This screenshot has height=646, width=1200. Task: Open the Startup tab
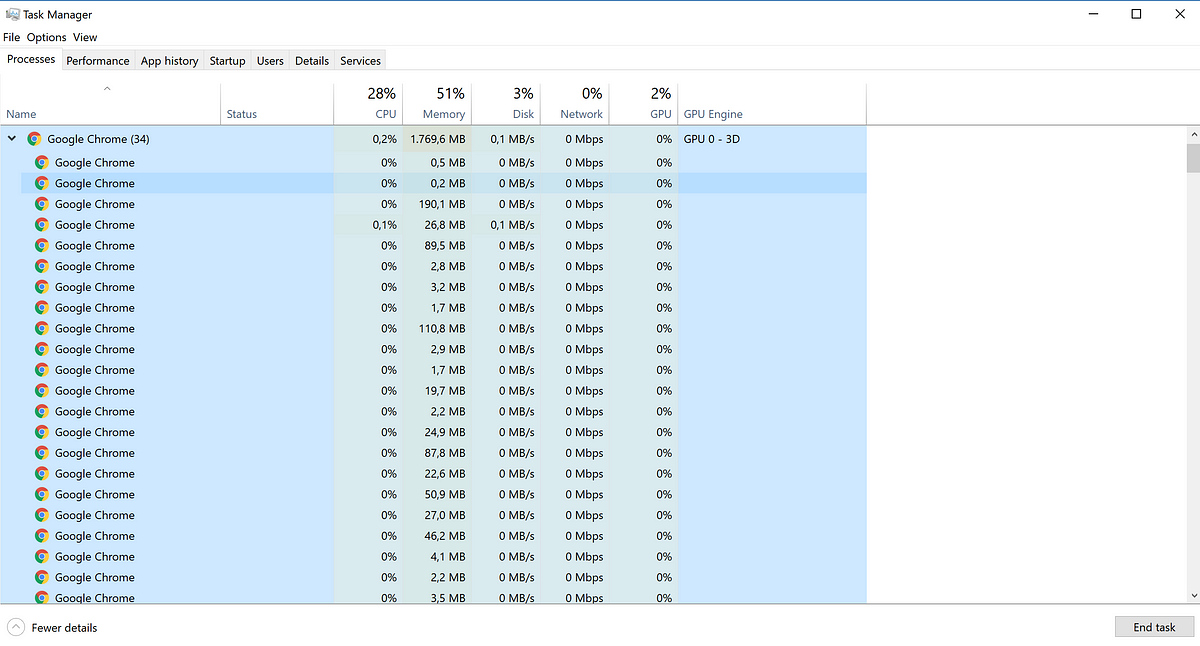pyautogui.click(x=227, y=61)
